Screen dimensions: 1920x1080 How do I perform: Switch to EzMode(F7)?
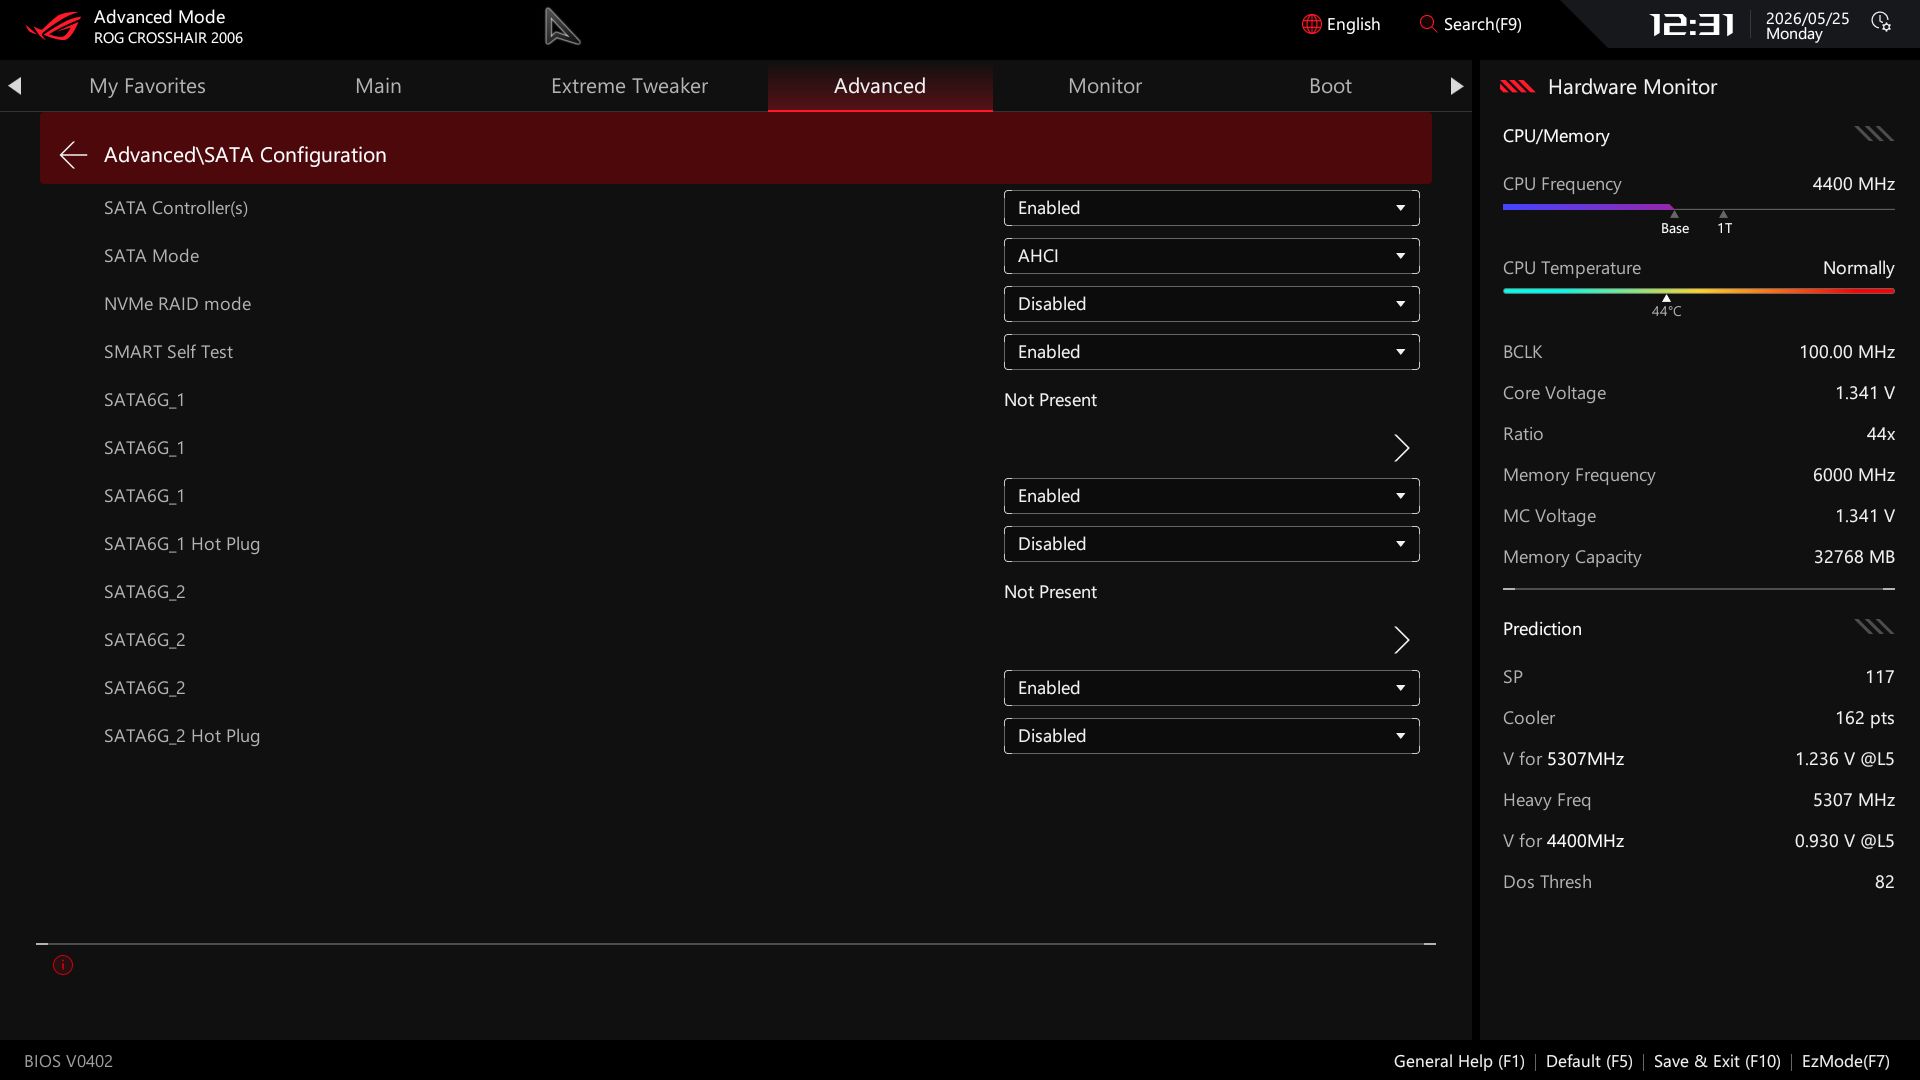(x=1845, y=1061)
